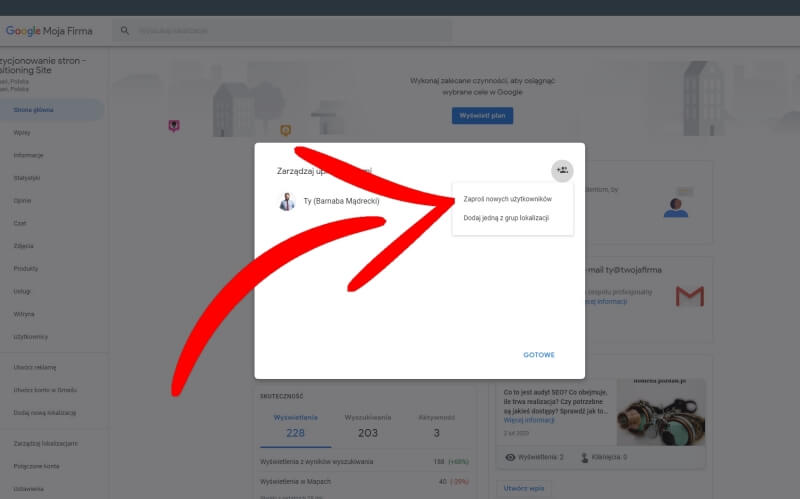Open 'Opinie' in the sidebar

point(22,201)
